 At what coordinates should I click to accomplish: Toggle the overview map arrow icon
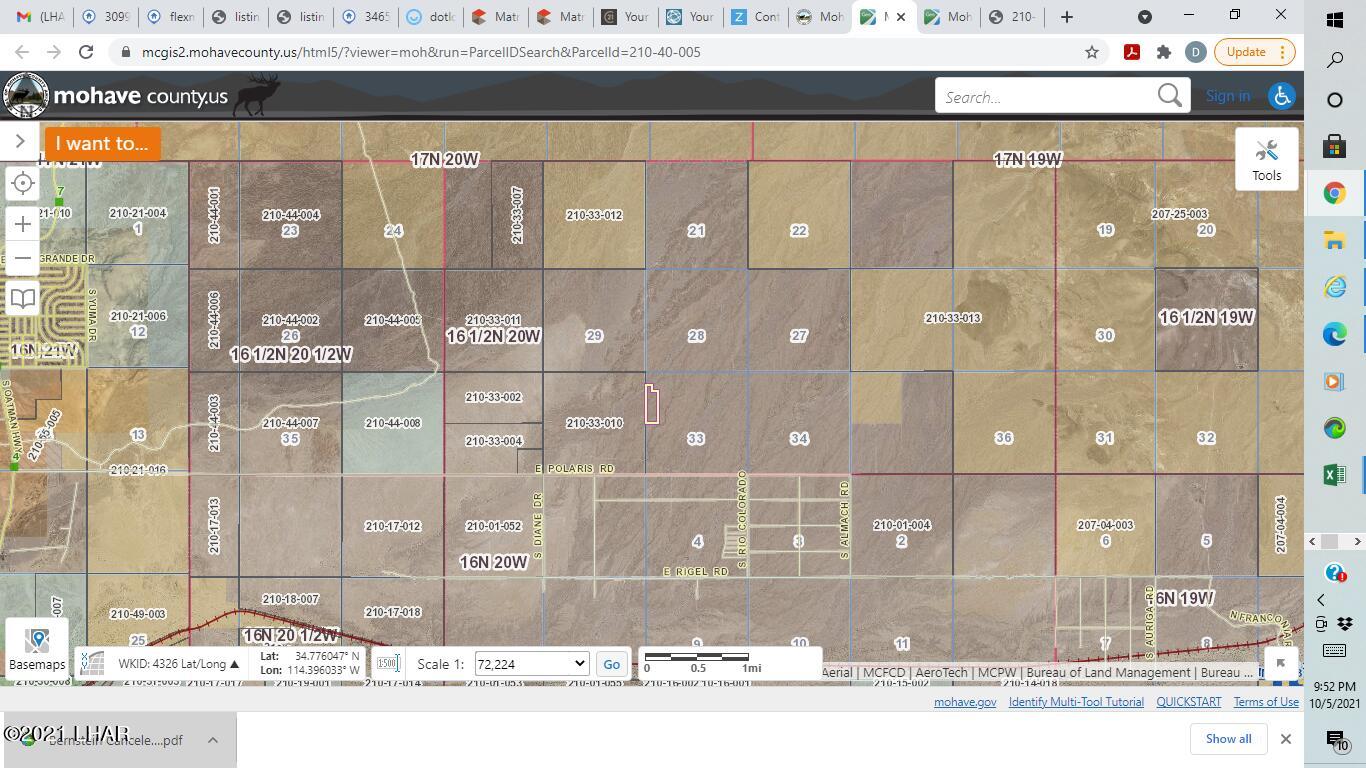1280,663
